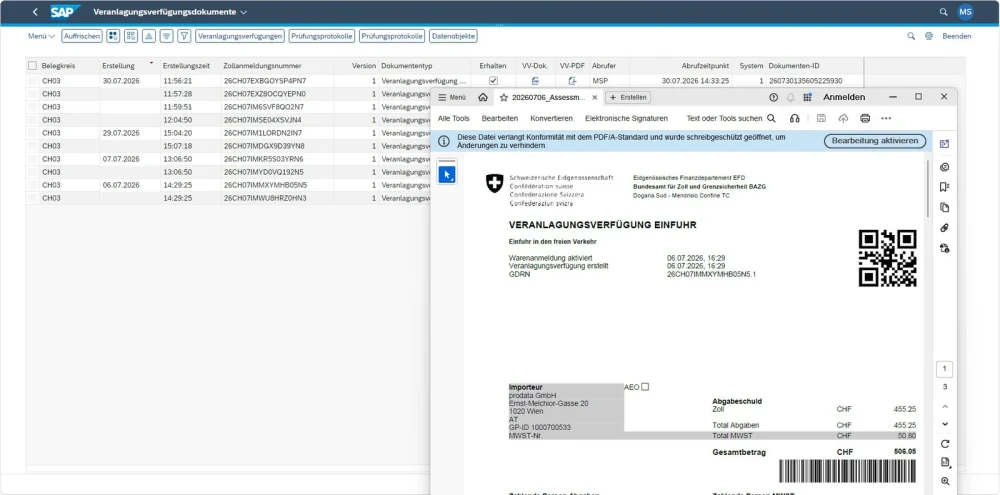This screenshot has width=1000, height=495.
Task: Open Acrobat more options ellipsis
Action: 886,118
